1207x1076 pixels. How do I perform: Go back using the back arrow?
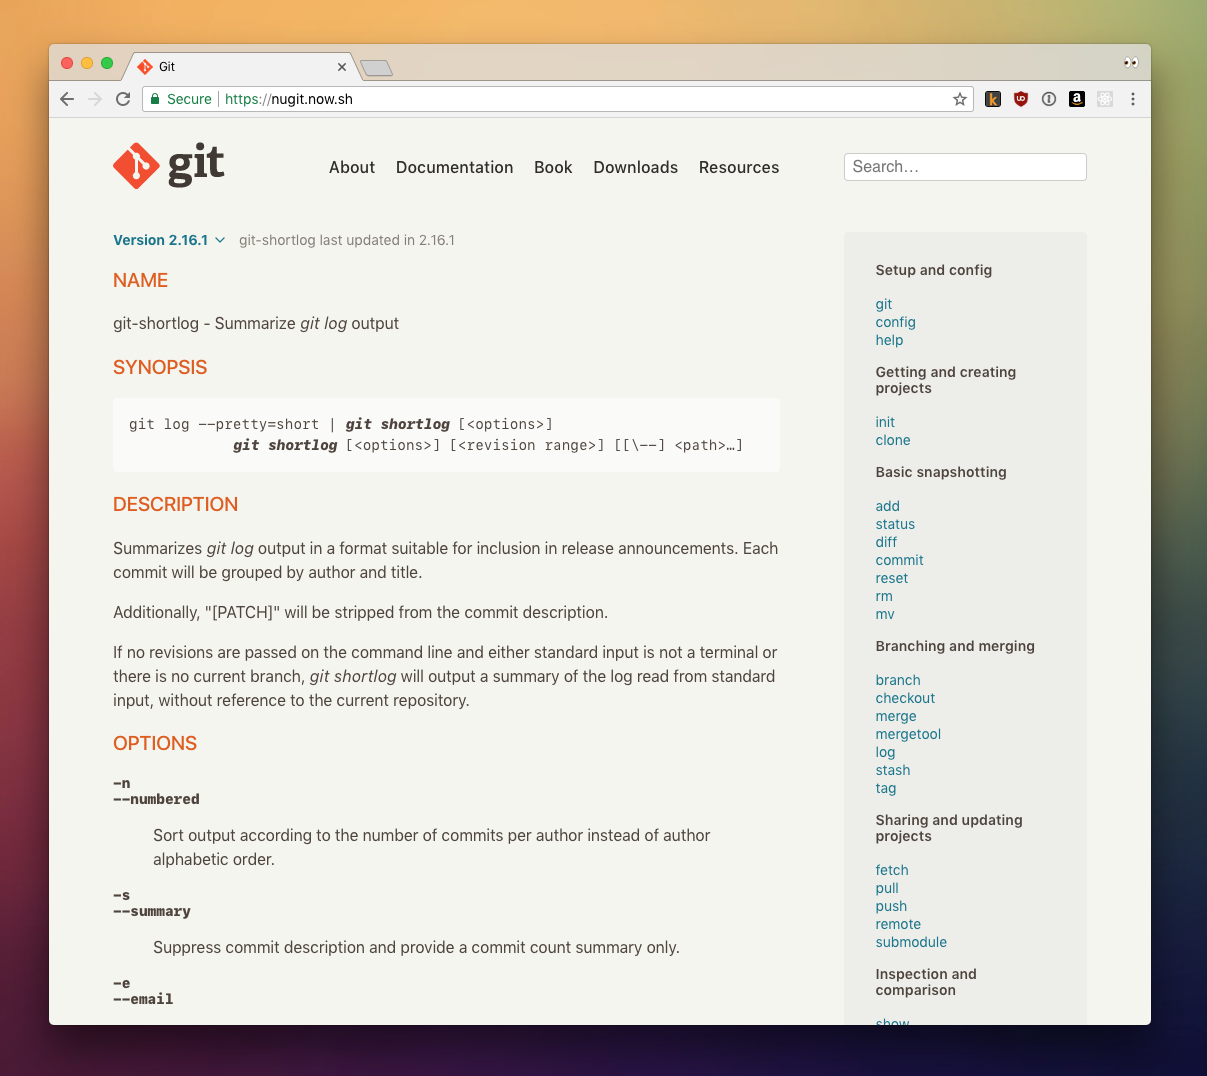(67, 99)
